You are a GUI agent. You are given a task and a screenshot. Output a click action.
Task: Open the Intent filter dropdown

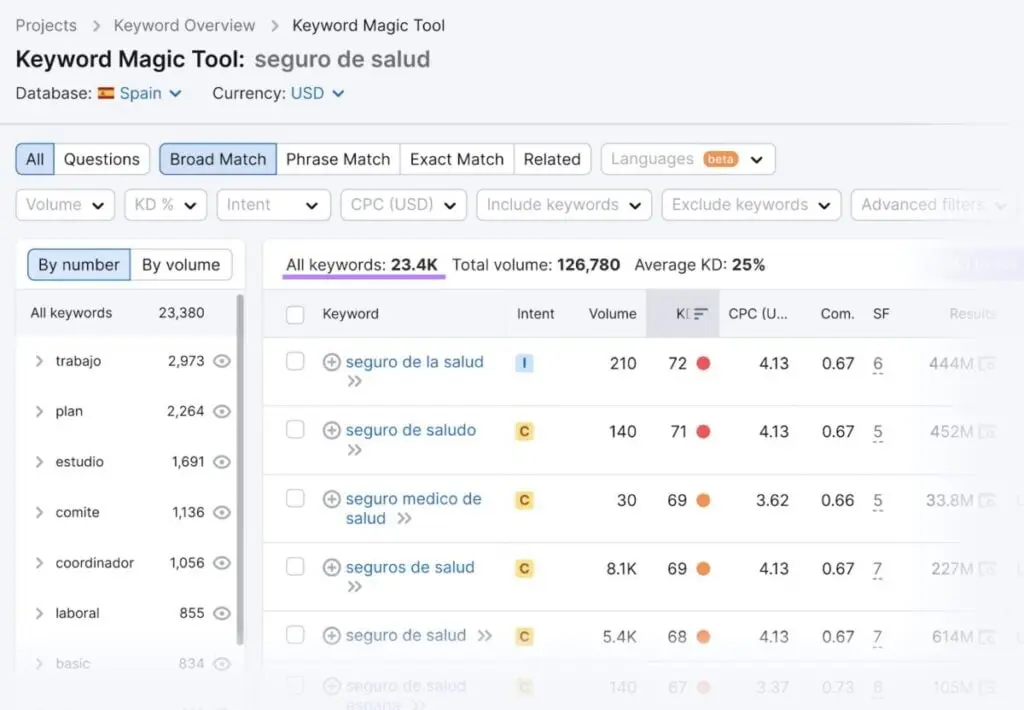tap(274, 205)
